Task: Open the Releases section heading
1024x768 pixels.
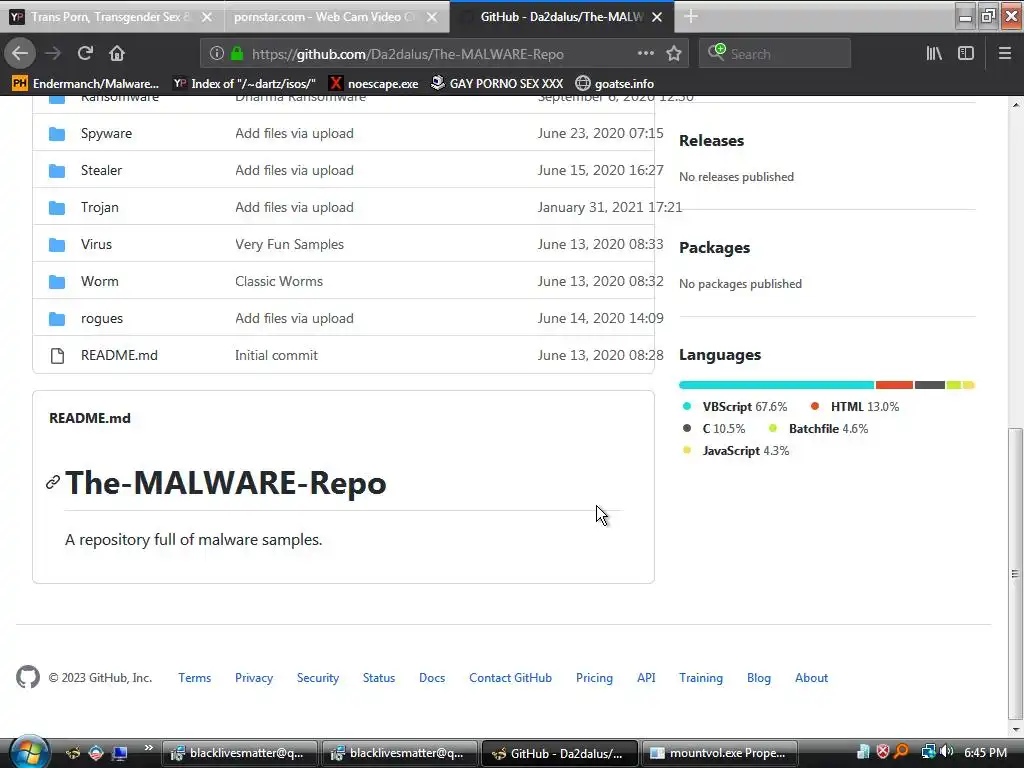Action: coord(711,140)
